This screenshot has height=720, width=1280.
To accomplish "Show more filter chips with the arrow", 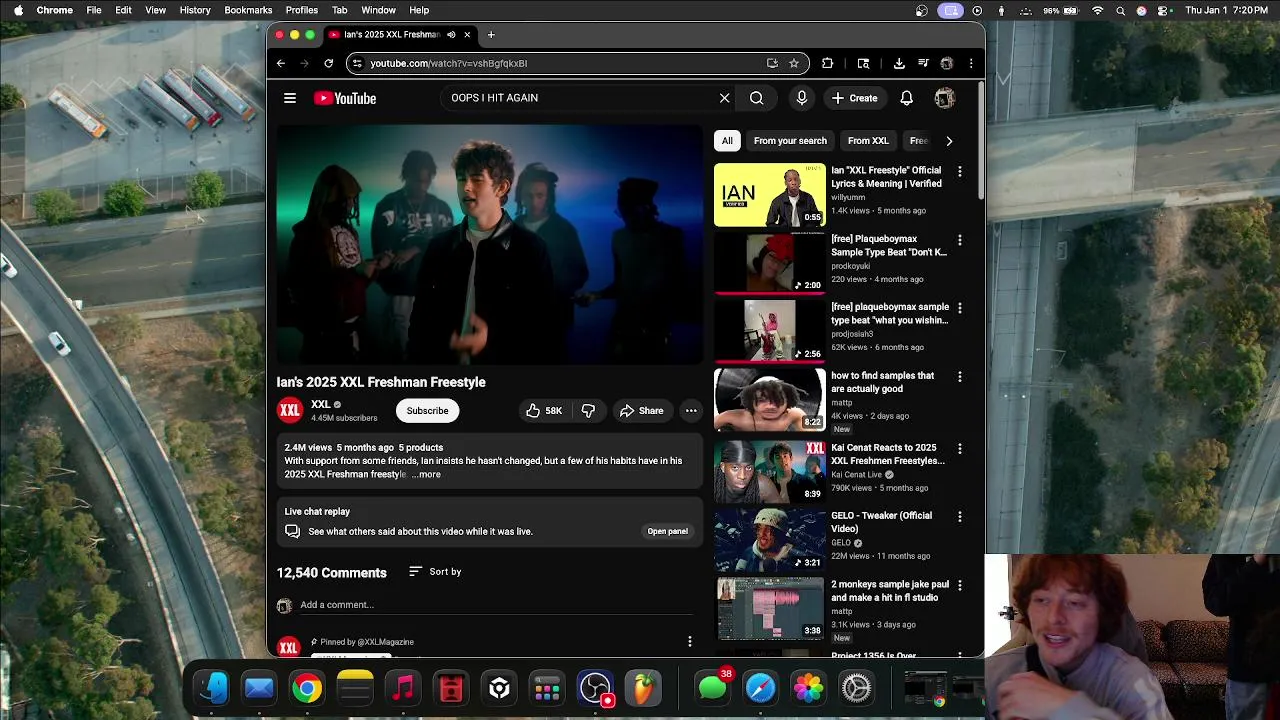I will pos(949,141).
